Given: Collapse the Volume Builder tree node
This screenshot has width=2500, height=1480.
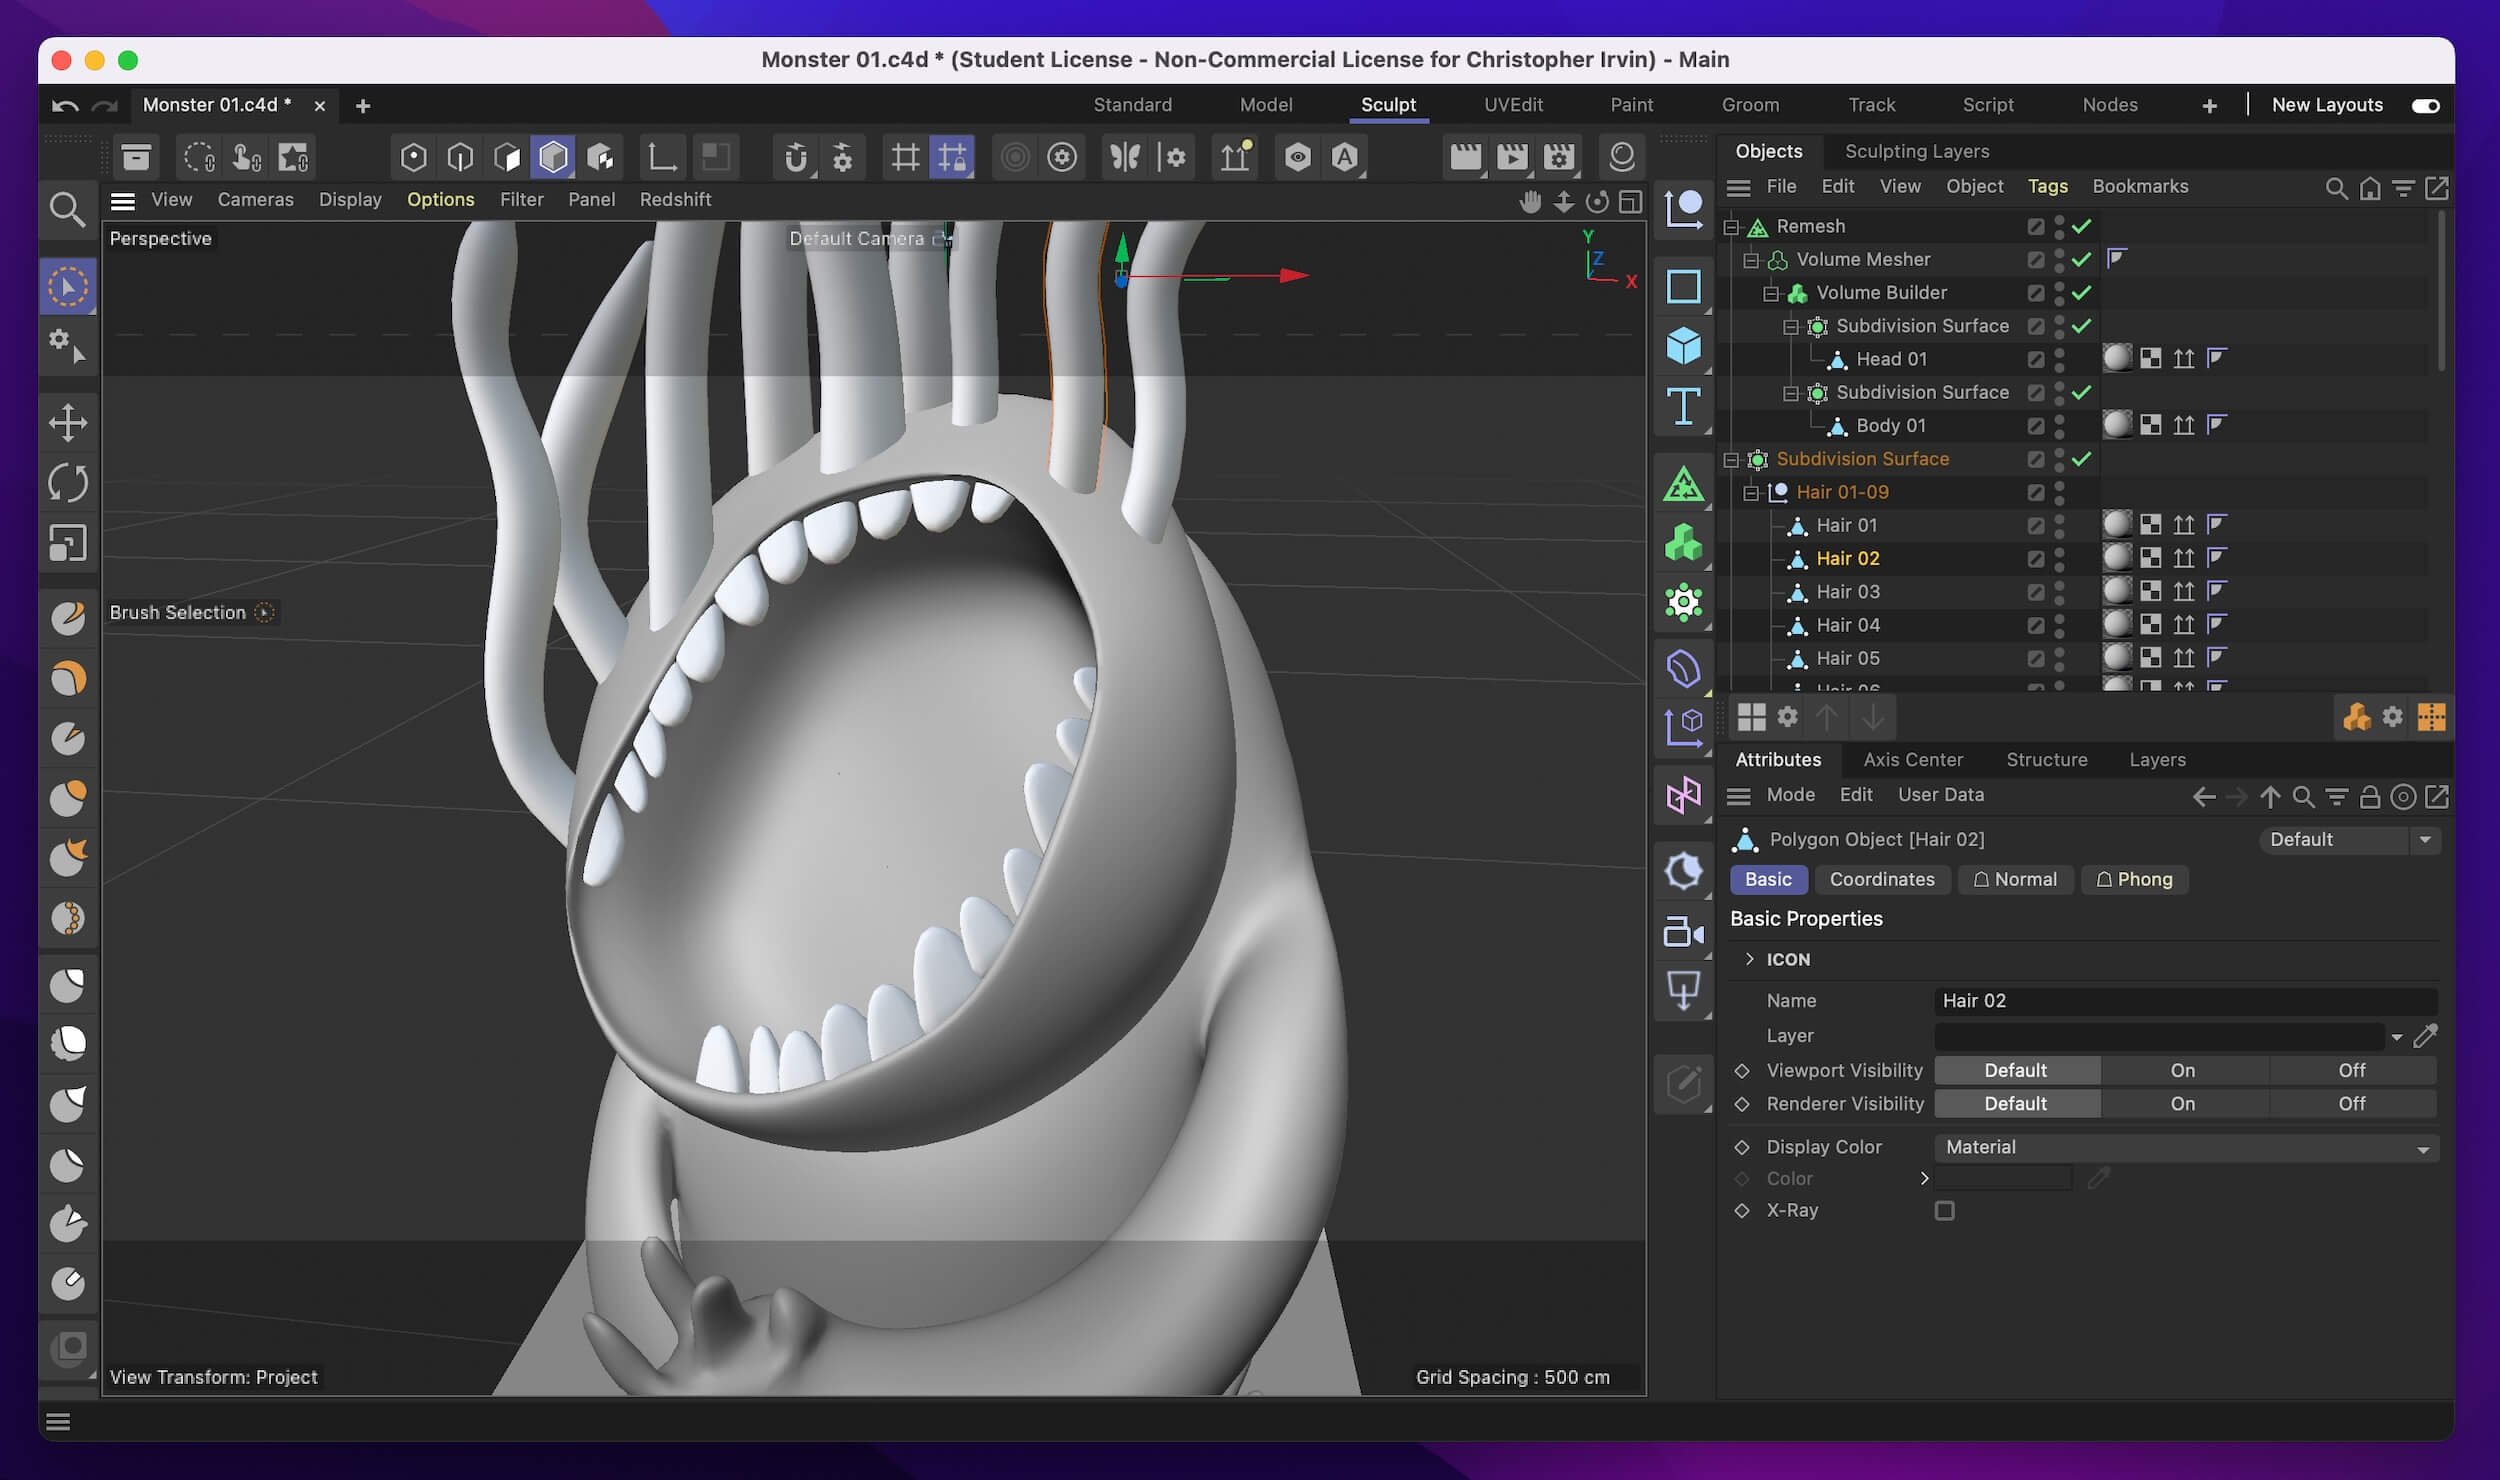Looking at the screenshot, I should (x=1771, y=294).
